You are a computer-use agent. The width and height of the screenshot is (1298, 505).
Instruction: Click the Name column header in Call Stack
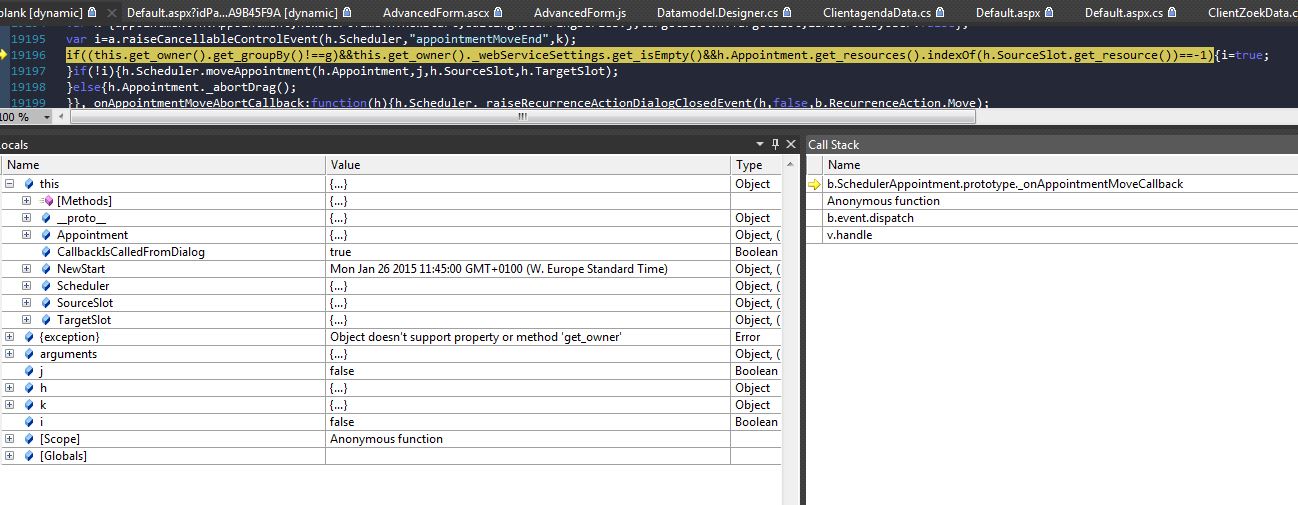(x=1062, y=165)
